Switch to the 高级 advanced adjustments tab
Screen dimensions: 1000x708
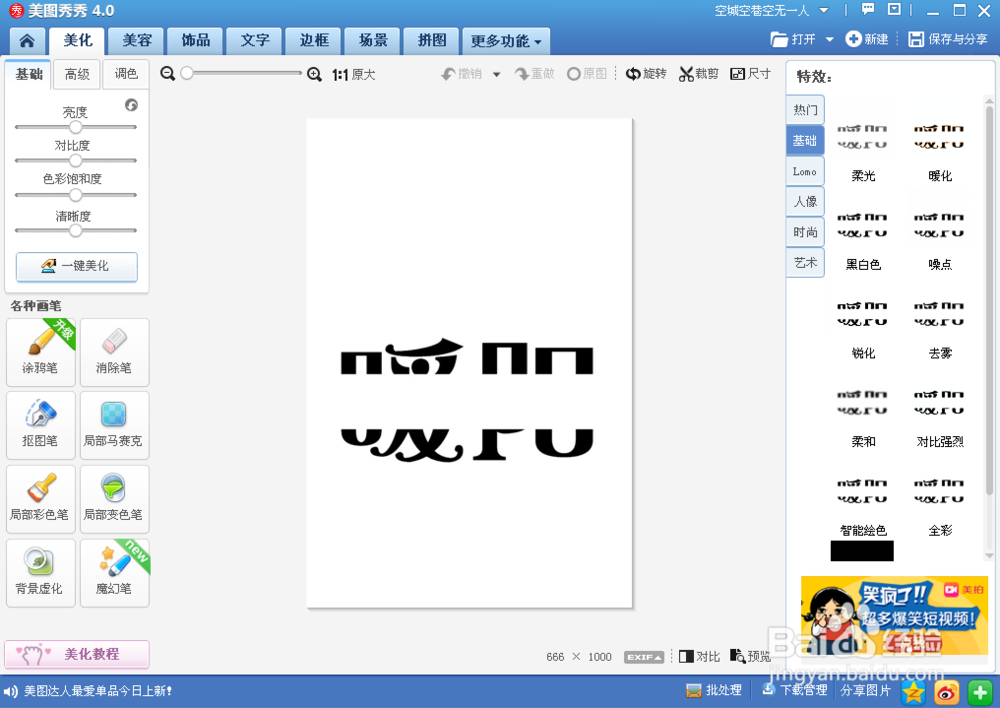tap(77, 75)
